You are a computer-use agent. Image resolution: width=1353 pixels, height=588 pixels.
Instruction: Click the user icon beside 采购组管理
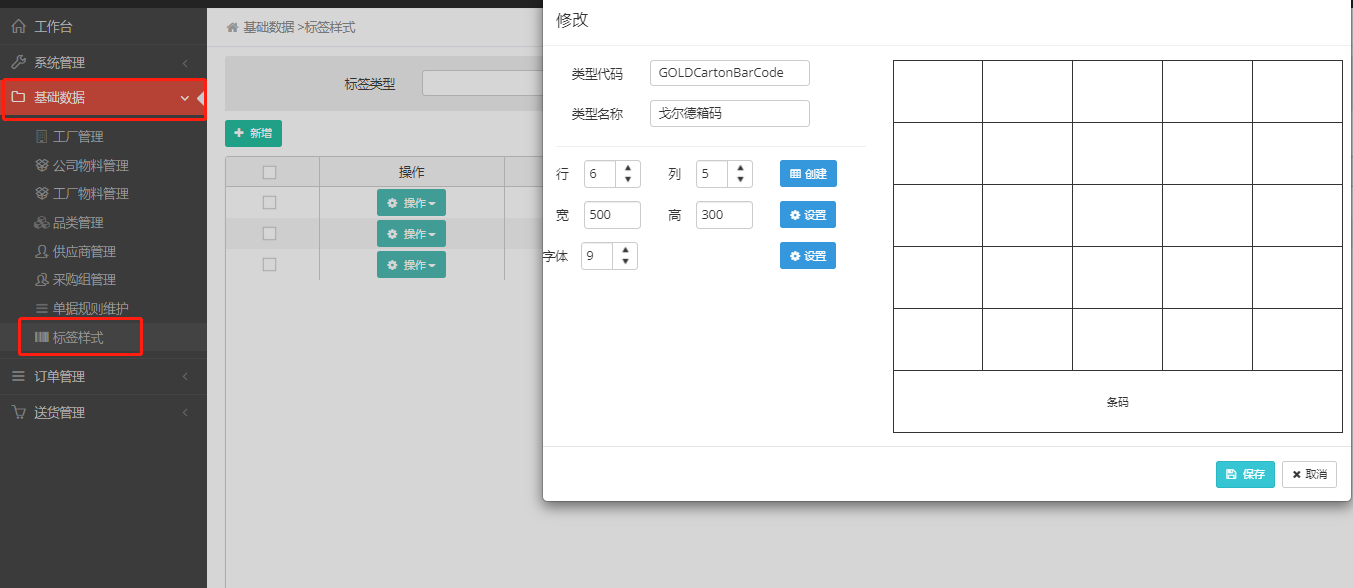41,279
